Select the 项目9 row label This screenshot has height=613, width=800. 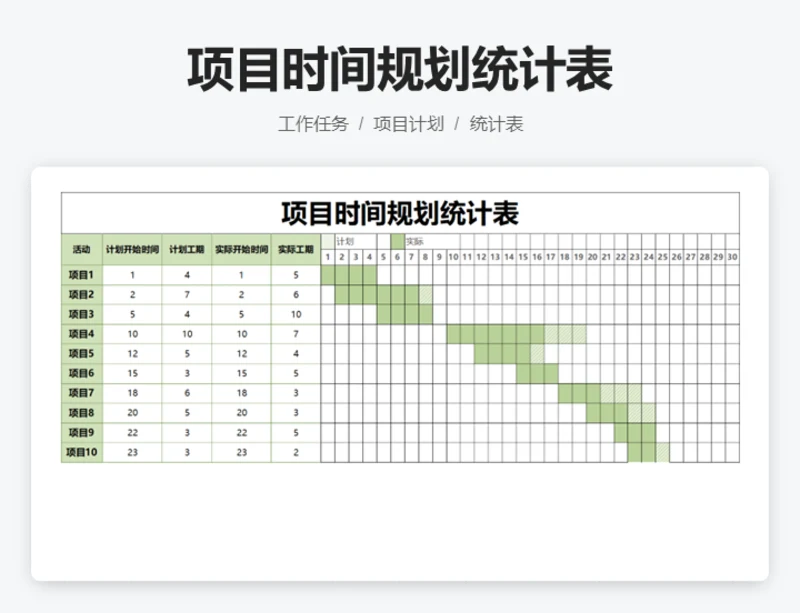(82, 433)
